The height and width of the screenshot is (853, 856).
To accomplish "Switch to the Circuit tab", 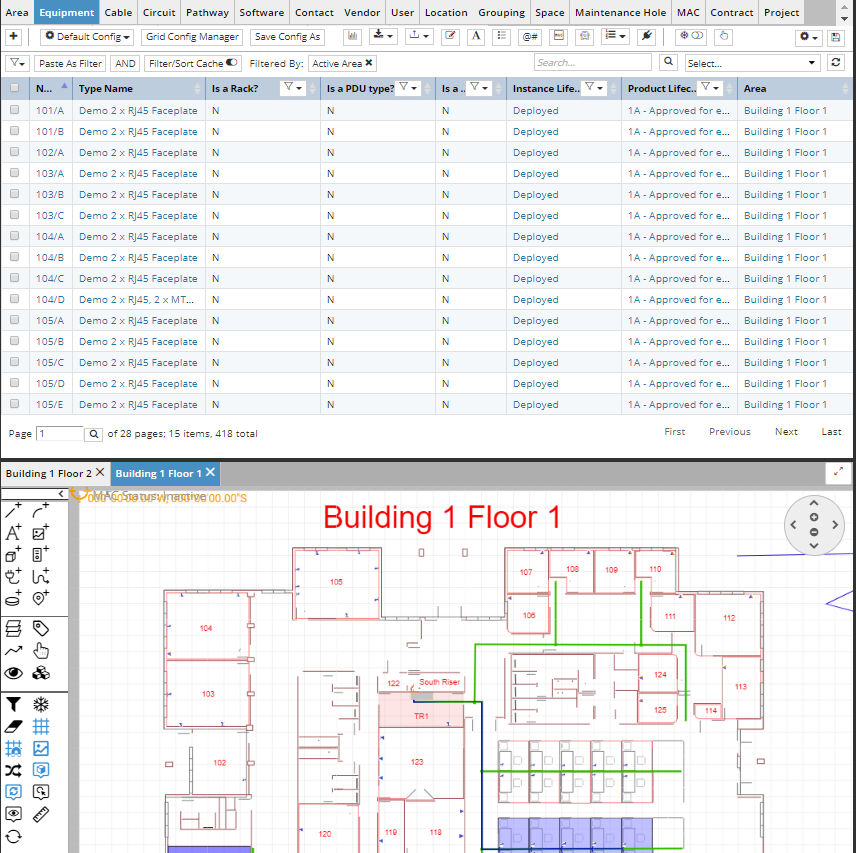I will pos(159,12).
